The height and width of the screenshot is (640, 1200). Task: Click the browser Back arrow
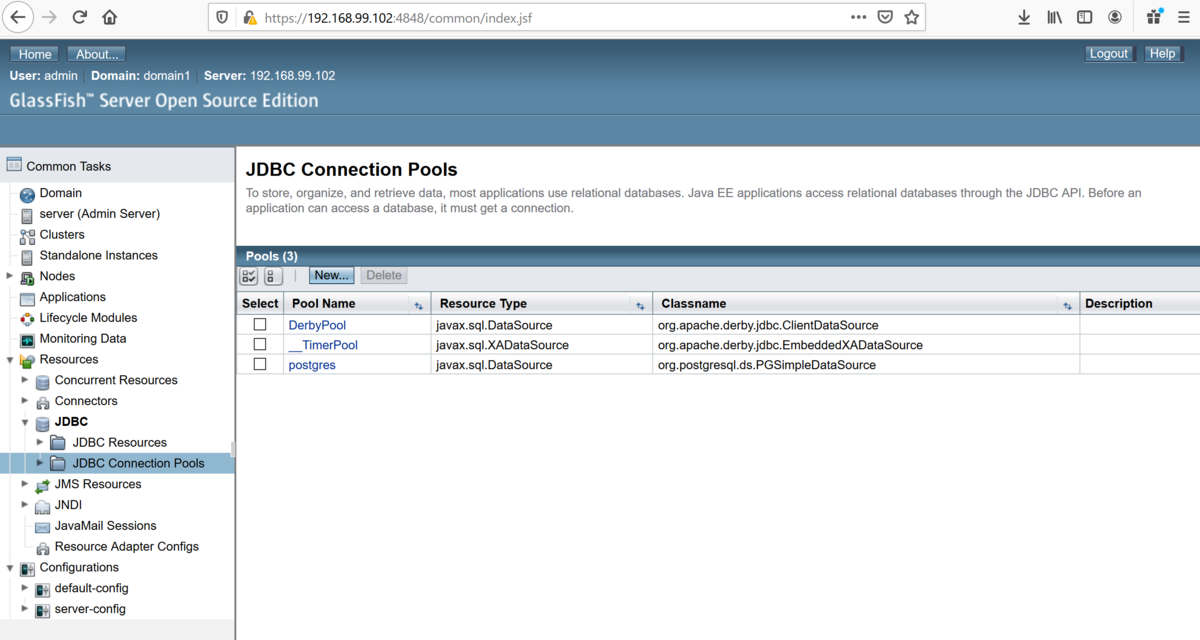point(18,18)
